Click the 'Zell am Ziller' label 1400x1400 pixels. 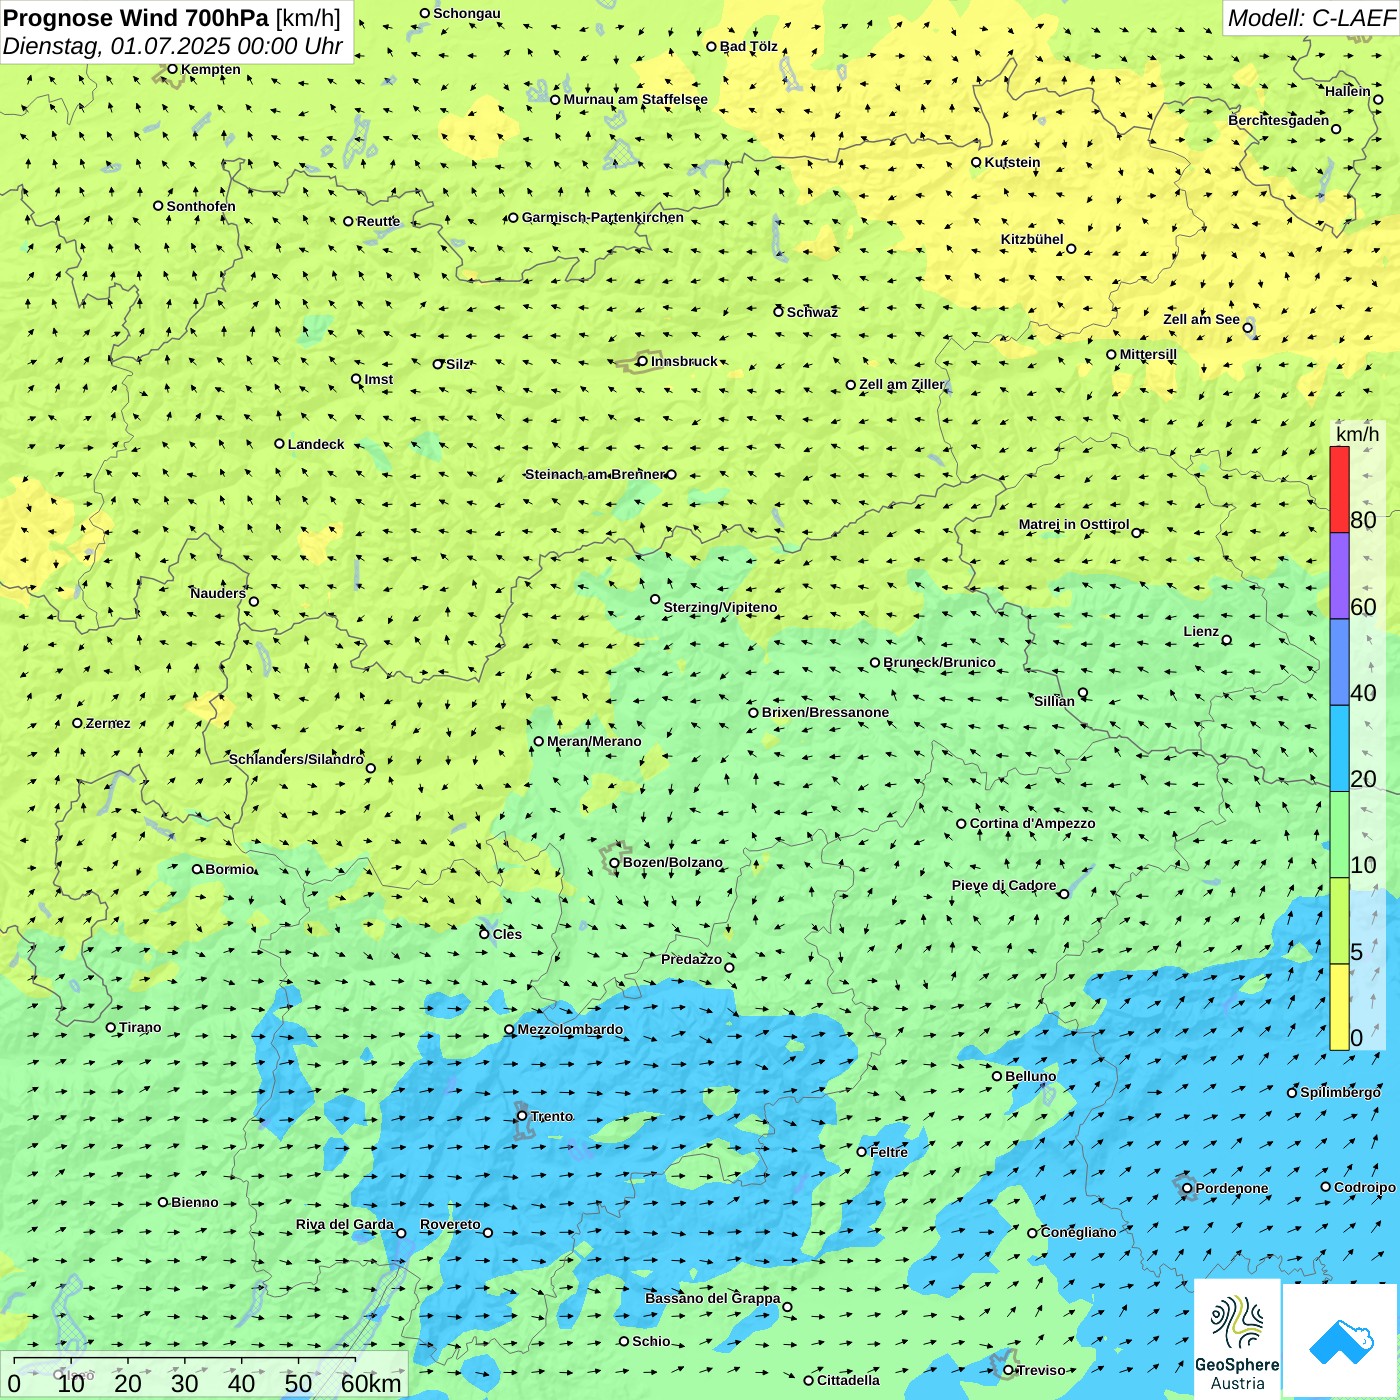point(902,384)
